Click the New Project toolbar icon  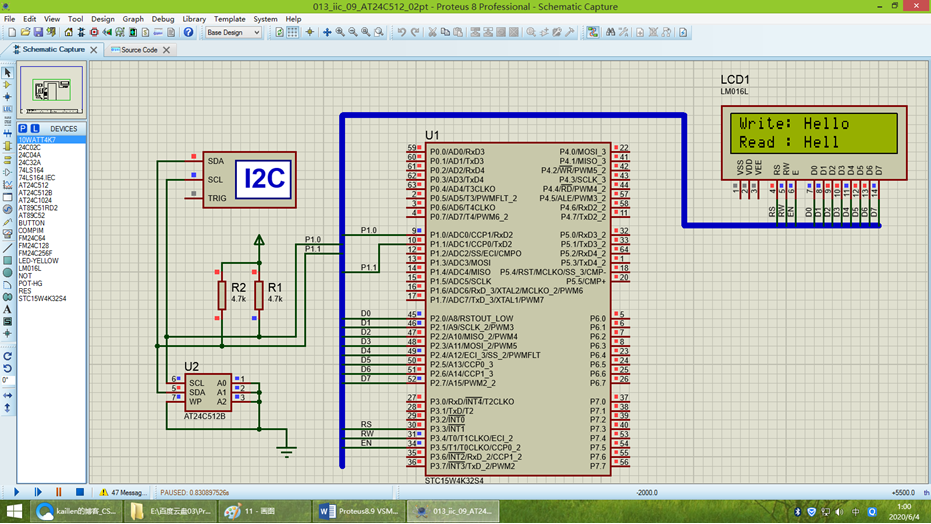click(11, 33)
